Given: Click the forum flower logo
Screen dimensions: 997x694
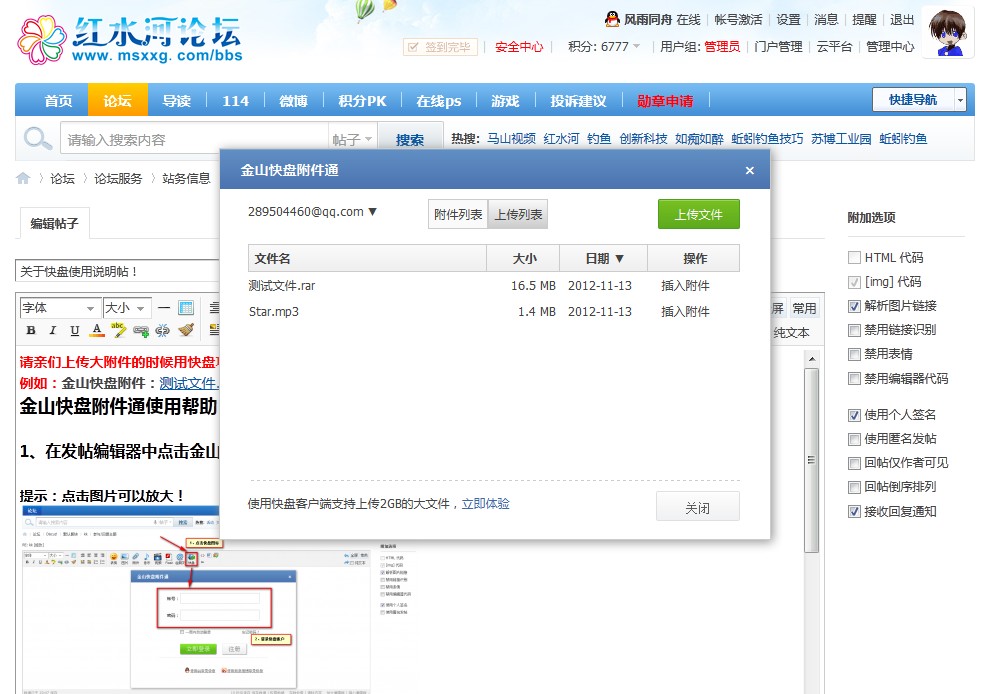Looking at the screenshot, I should [41, 39].
